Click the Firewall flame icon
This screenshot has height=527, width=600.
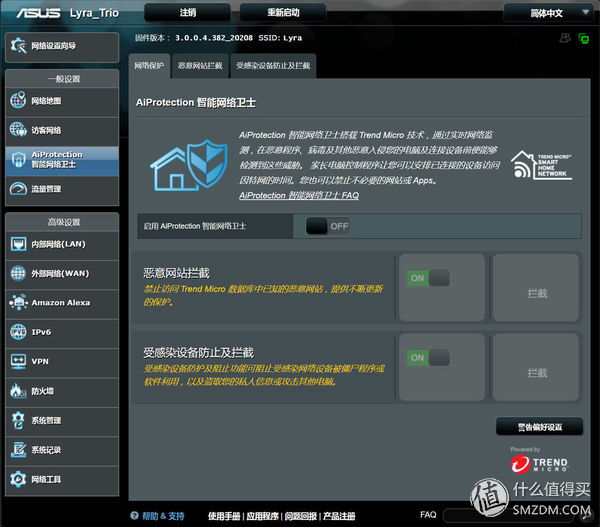coord(17,391)
